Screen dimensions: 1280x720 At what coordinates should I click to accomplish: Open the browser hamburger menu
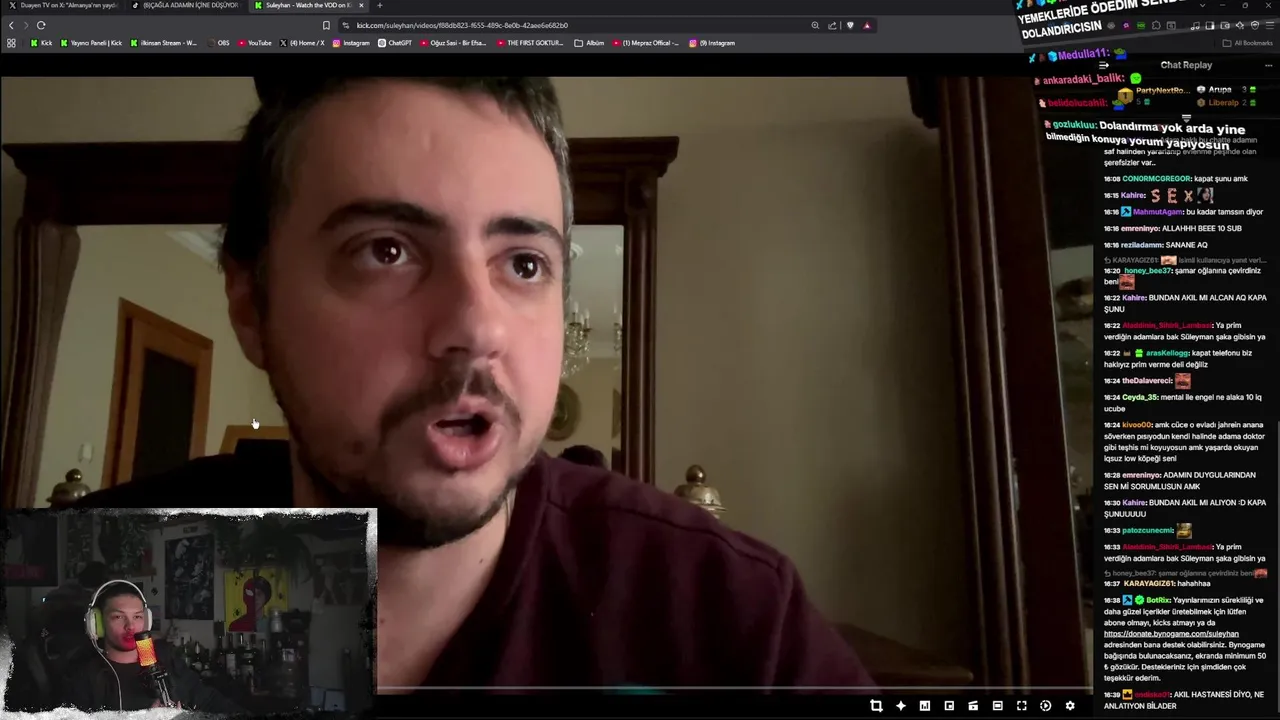[x=1268, y=25]
